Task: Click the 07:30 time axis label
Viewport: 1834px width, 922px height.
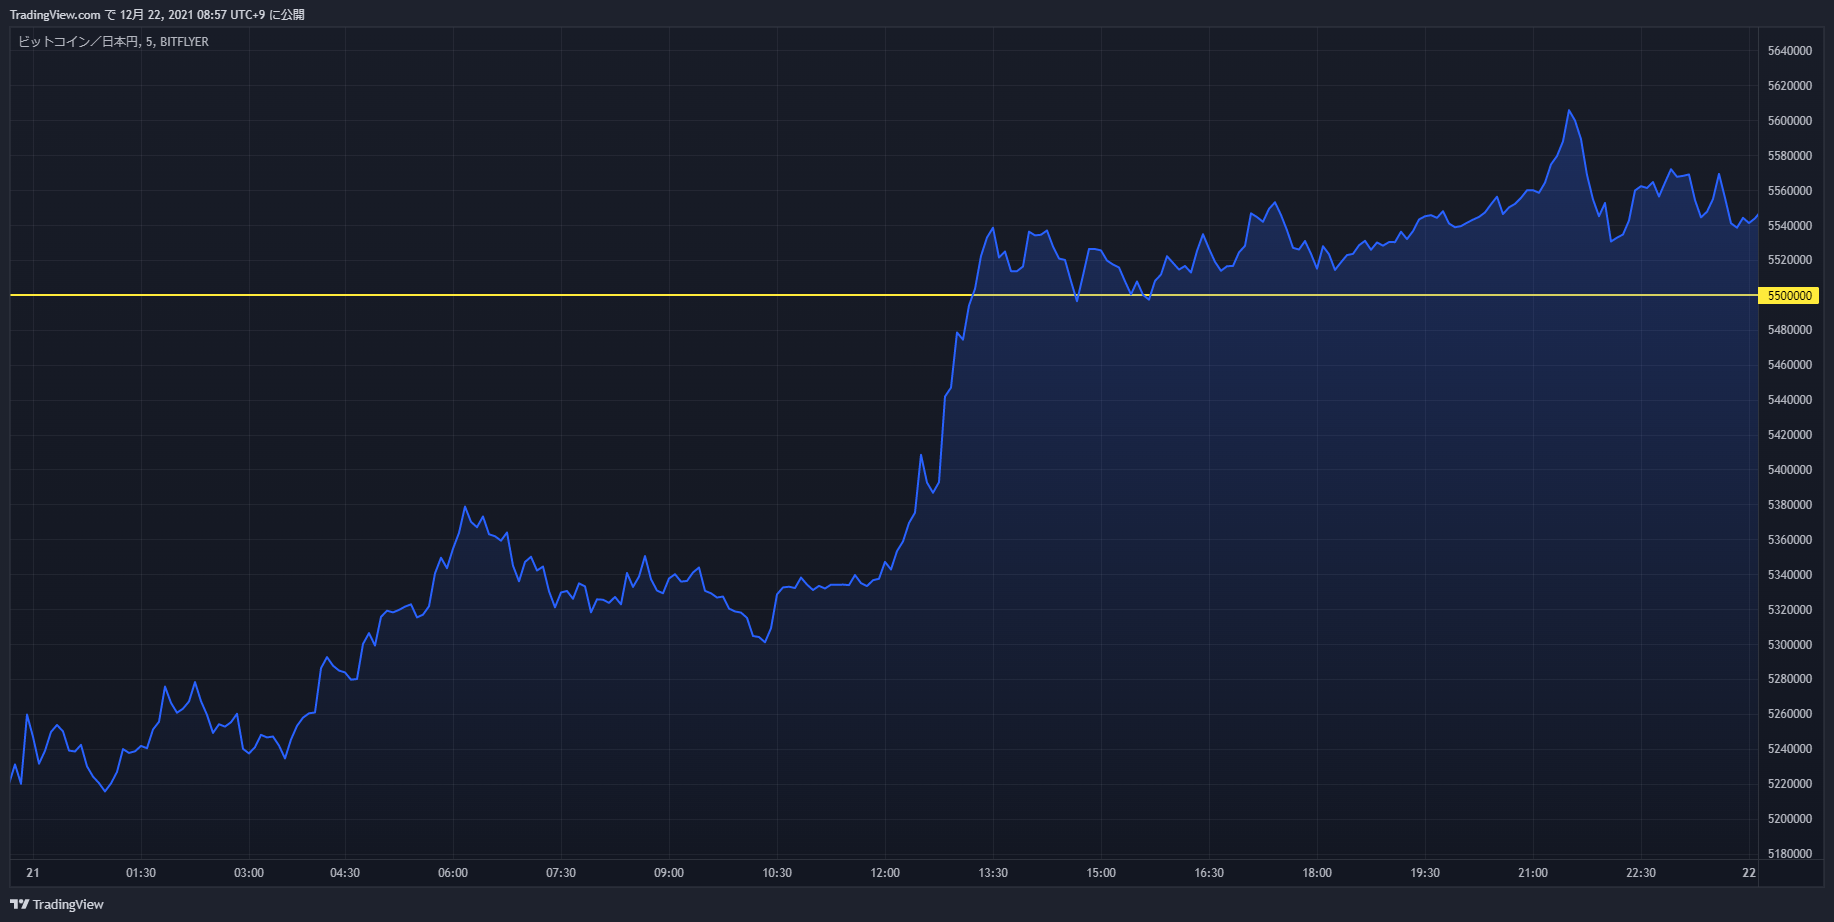Action: [x=561, y=873]
